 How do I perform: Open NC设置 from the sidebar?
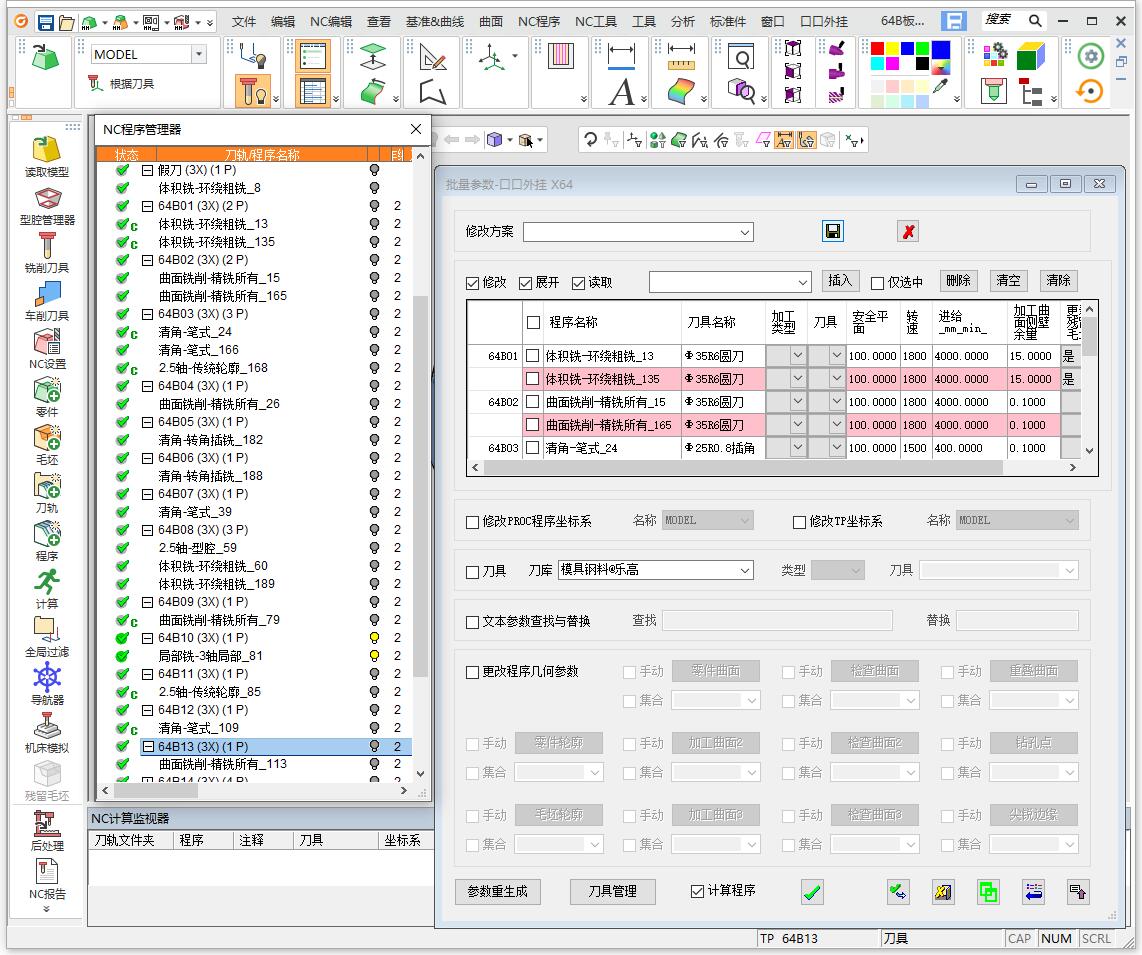coord(47,343)
